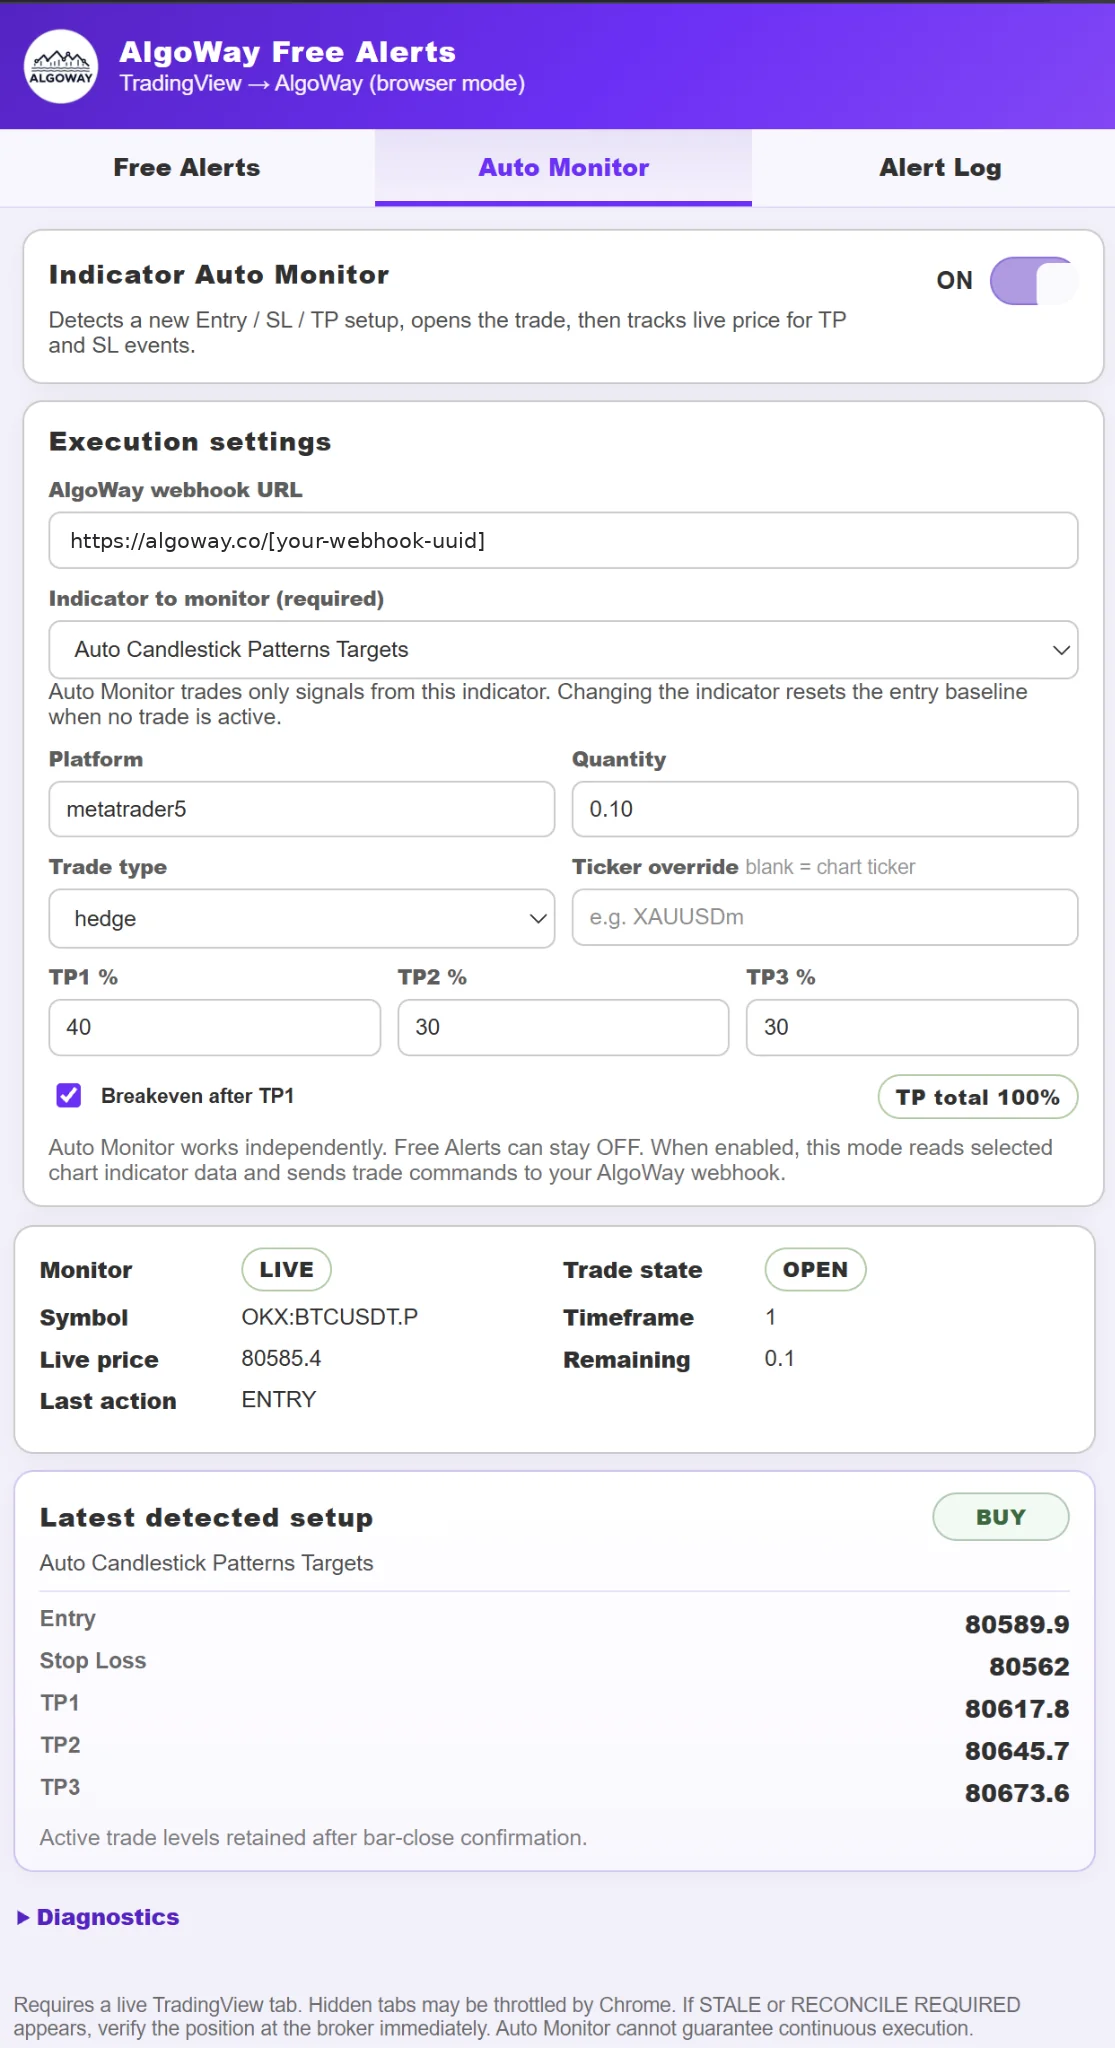Expand the Diagnostics section

(98, 1917)
